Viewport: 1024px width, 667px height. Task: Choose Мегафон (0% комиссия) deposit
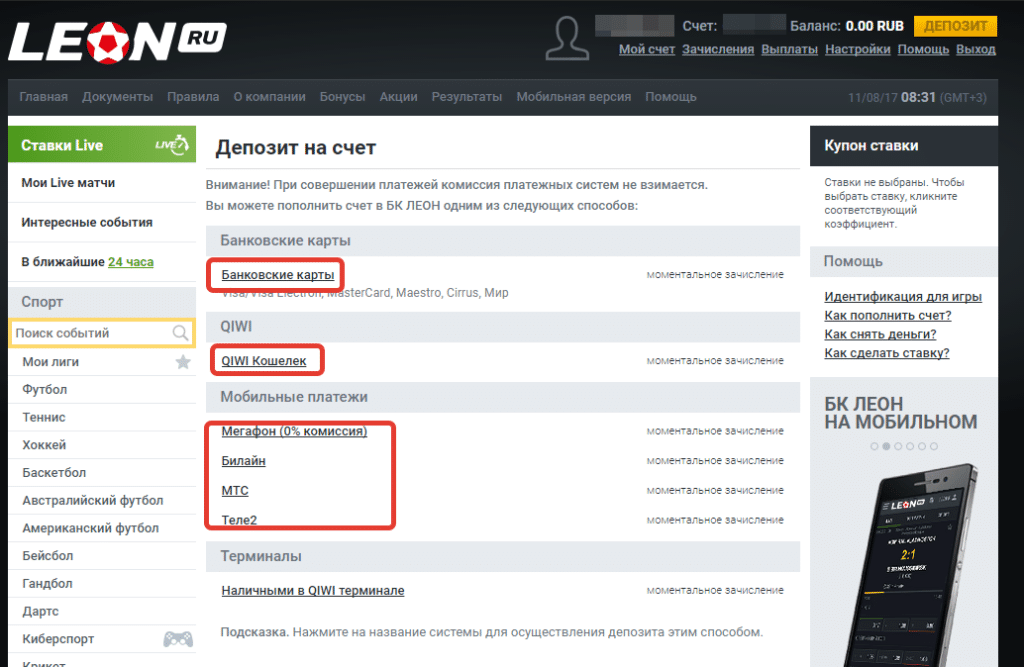(294, 431)
